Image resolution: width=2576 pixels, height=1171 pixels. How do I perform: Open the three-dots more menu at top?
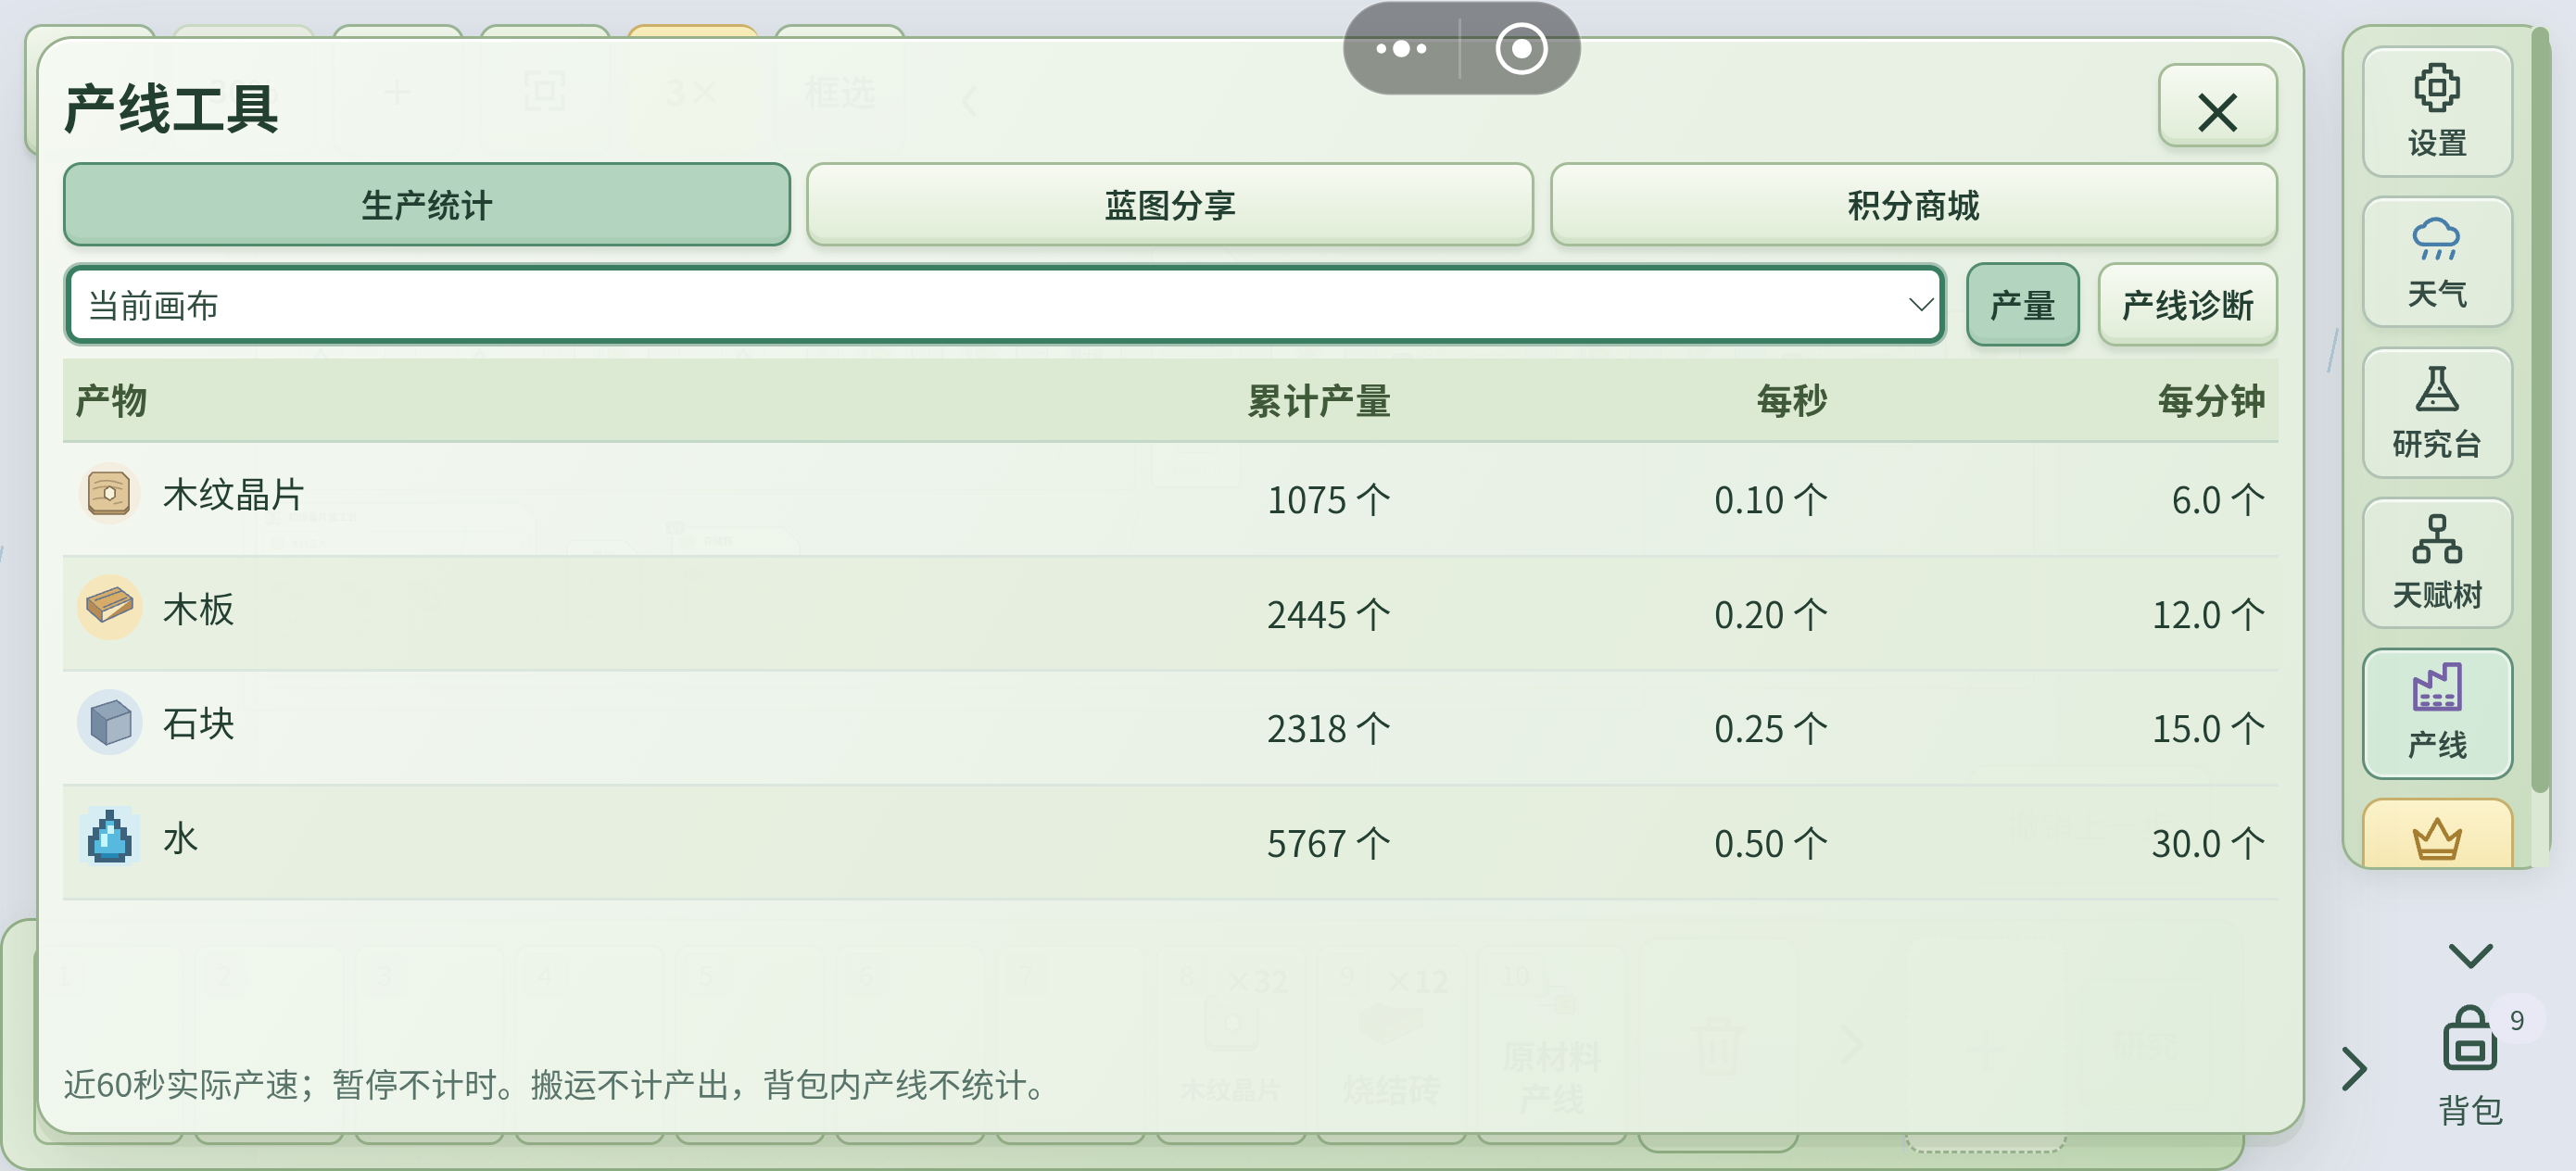tap(1400, 48)
